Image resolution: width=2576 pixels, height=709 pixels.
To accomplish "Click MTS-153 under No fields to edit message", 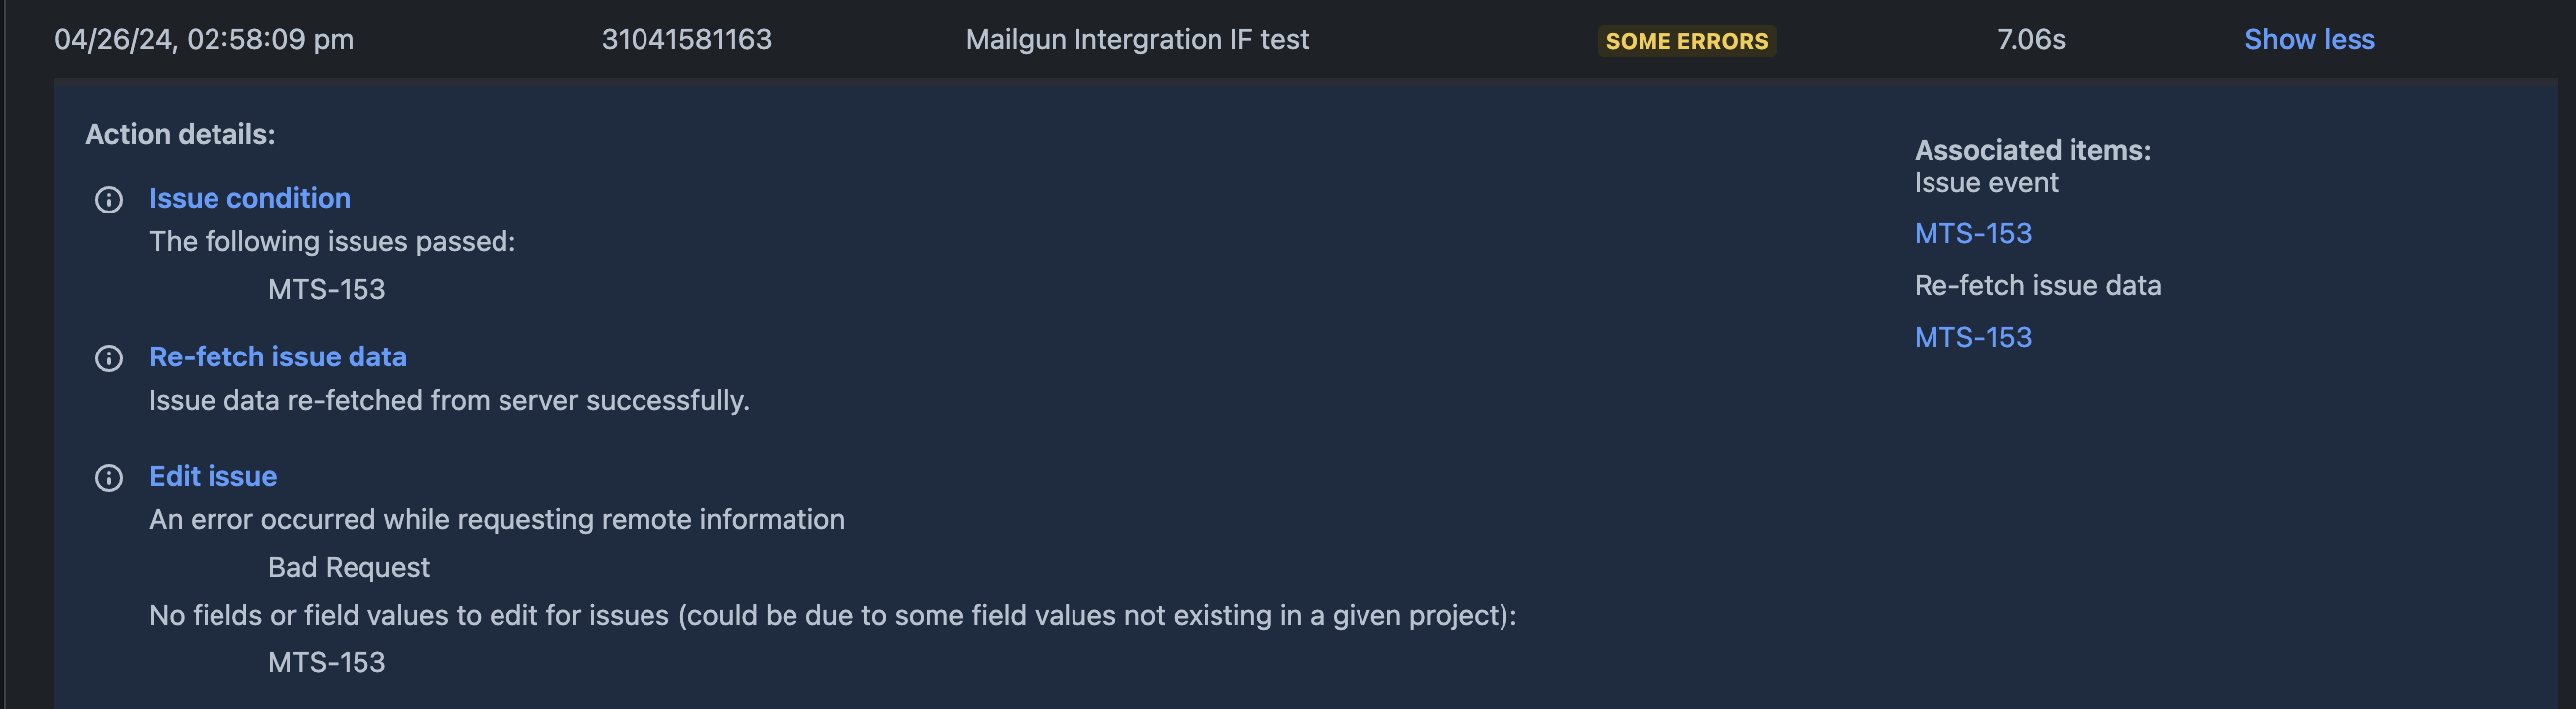I will click(x=327, y=662).
